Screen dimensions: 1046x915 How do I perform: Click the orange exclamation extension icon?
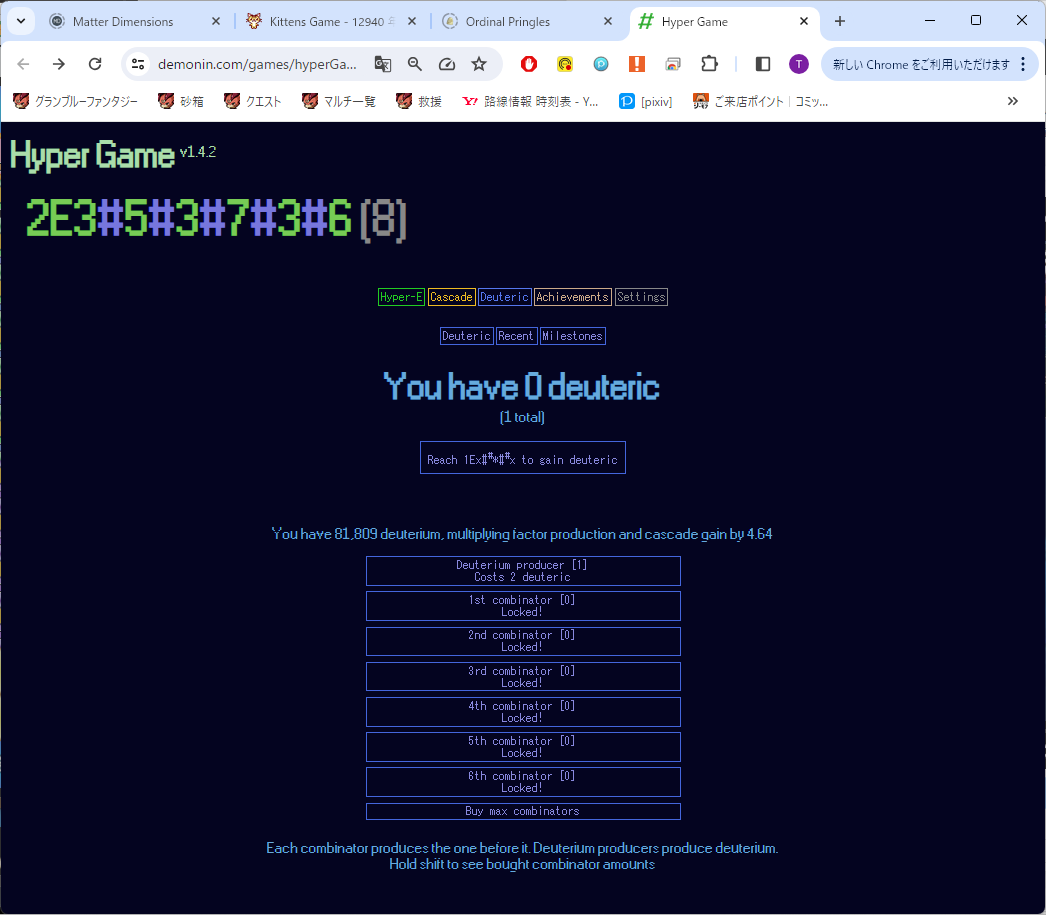pyautogui.click(x=637, y=63)
